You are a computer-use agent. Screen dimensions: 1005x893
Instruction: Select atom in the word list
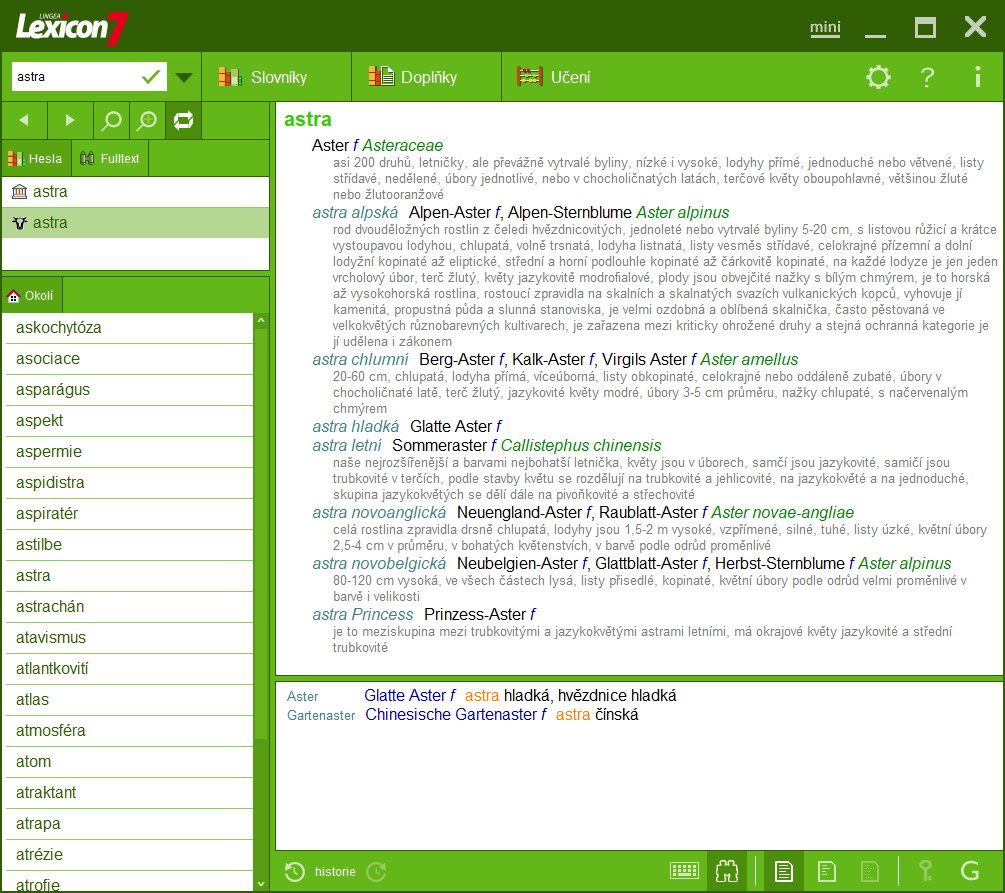click(128, 762)
